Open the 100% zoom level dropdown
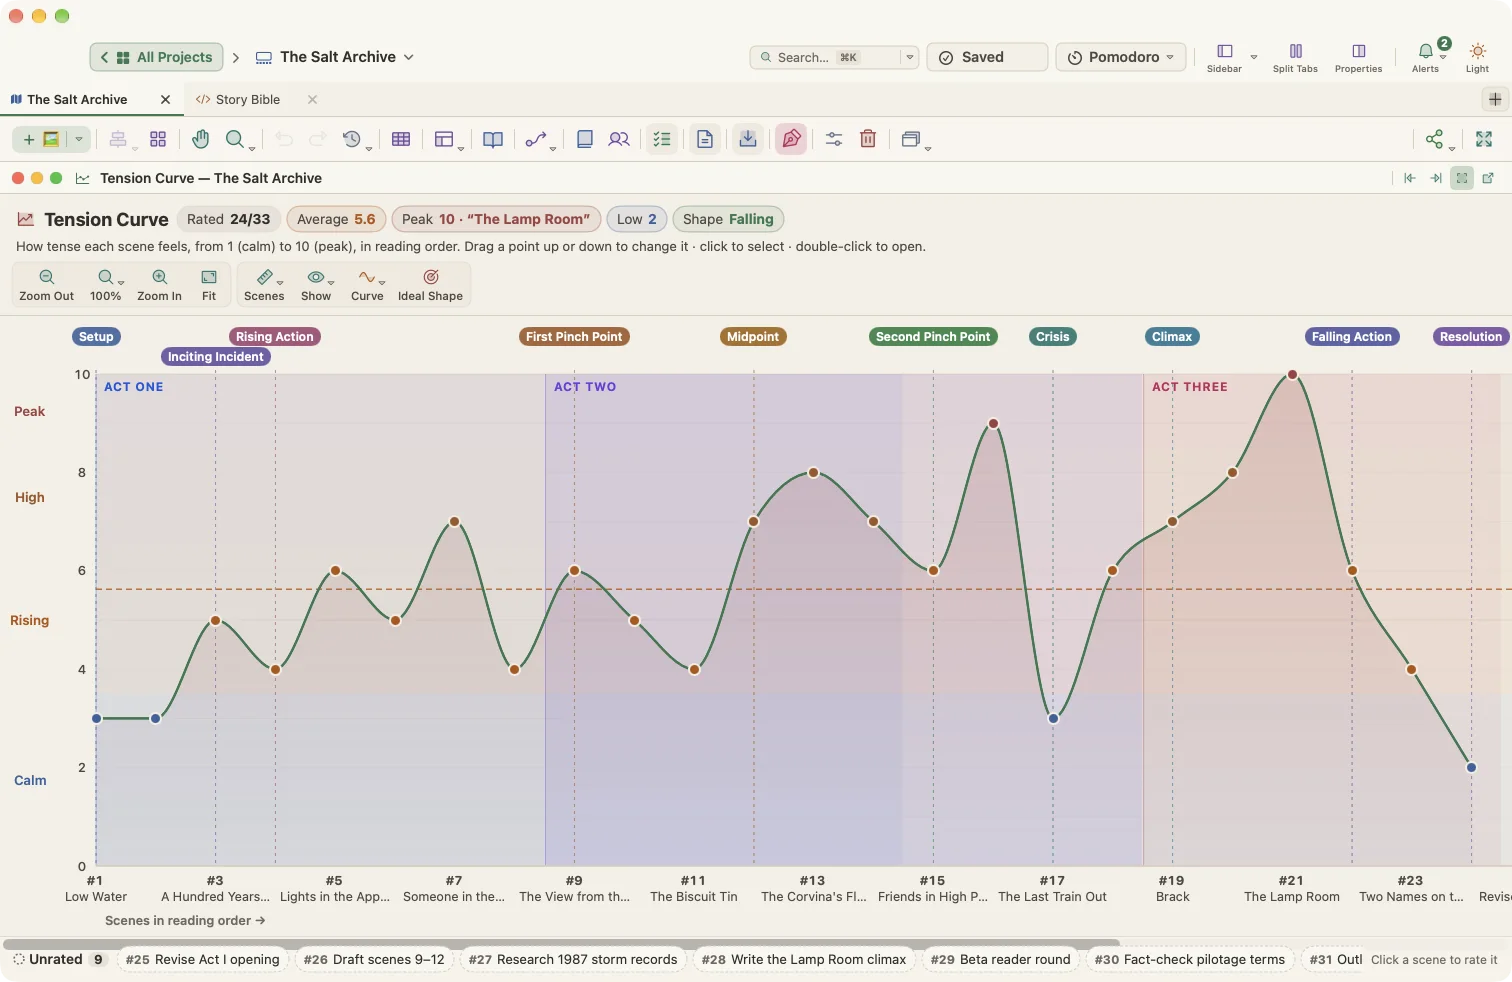 (106, 285)
